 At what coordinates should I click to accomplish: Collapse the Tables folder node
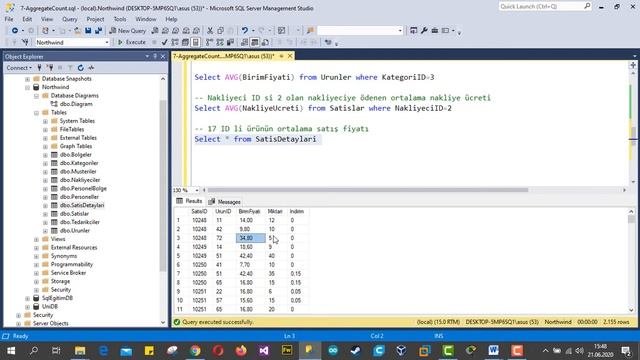[36, 113]
